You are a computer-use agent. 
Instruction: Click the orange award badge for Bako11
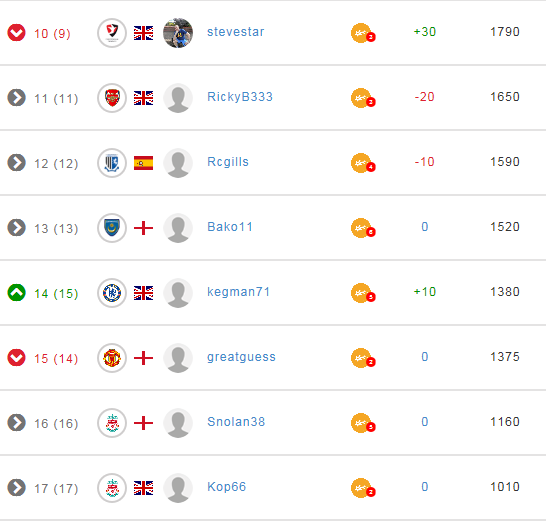(363, 228)
